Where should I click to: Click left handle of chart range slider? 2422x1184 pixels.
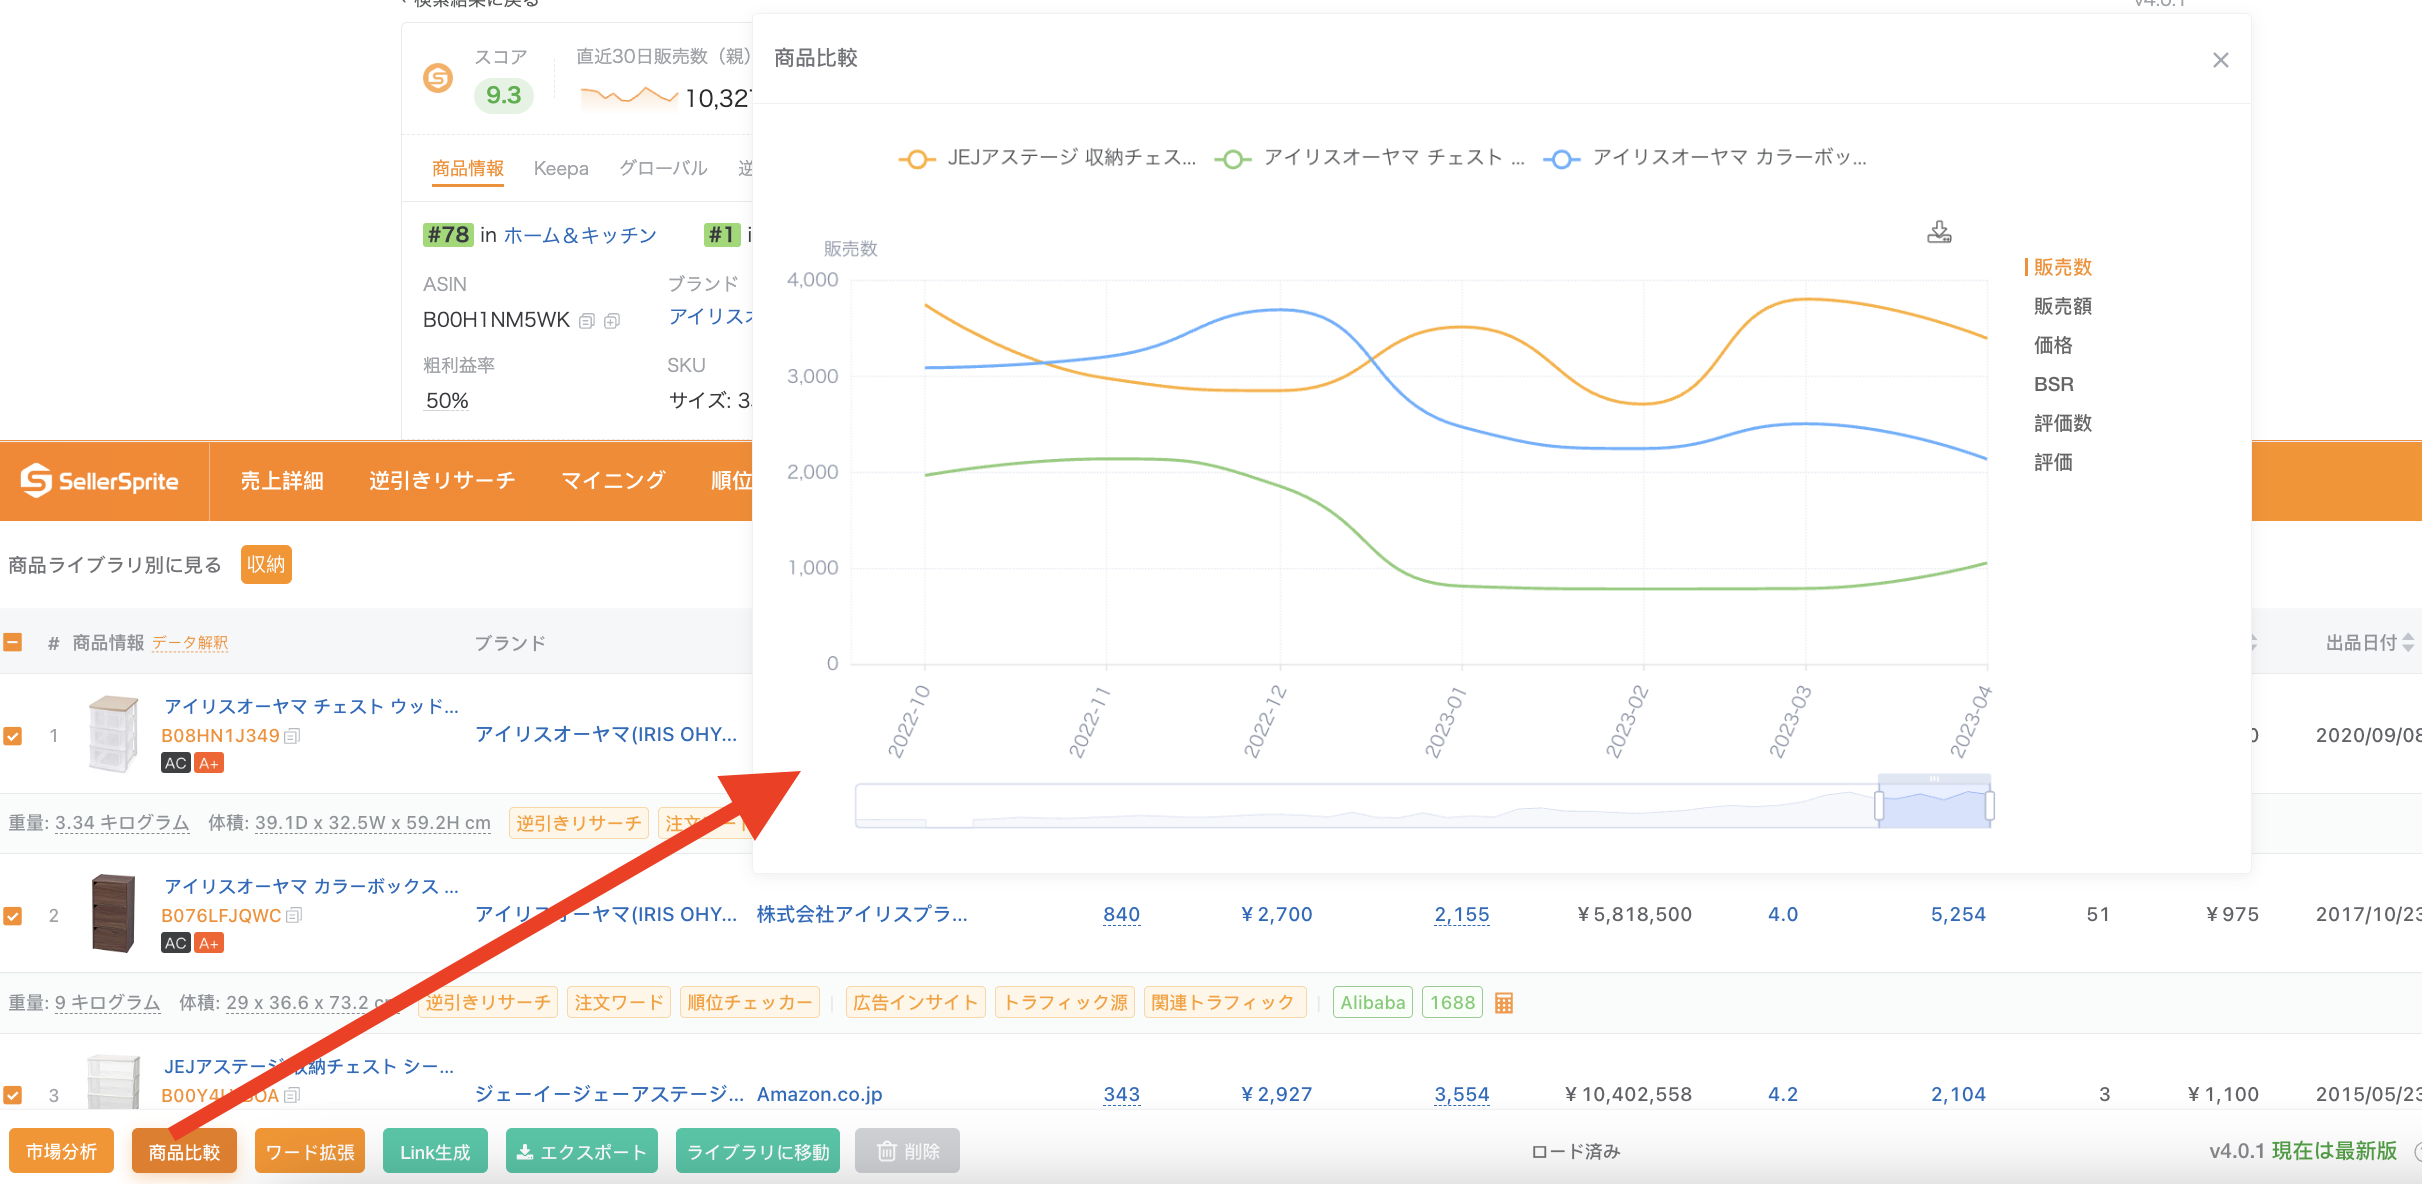(1879, 806)
